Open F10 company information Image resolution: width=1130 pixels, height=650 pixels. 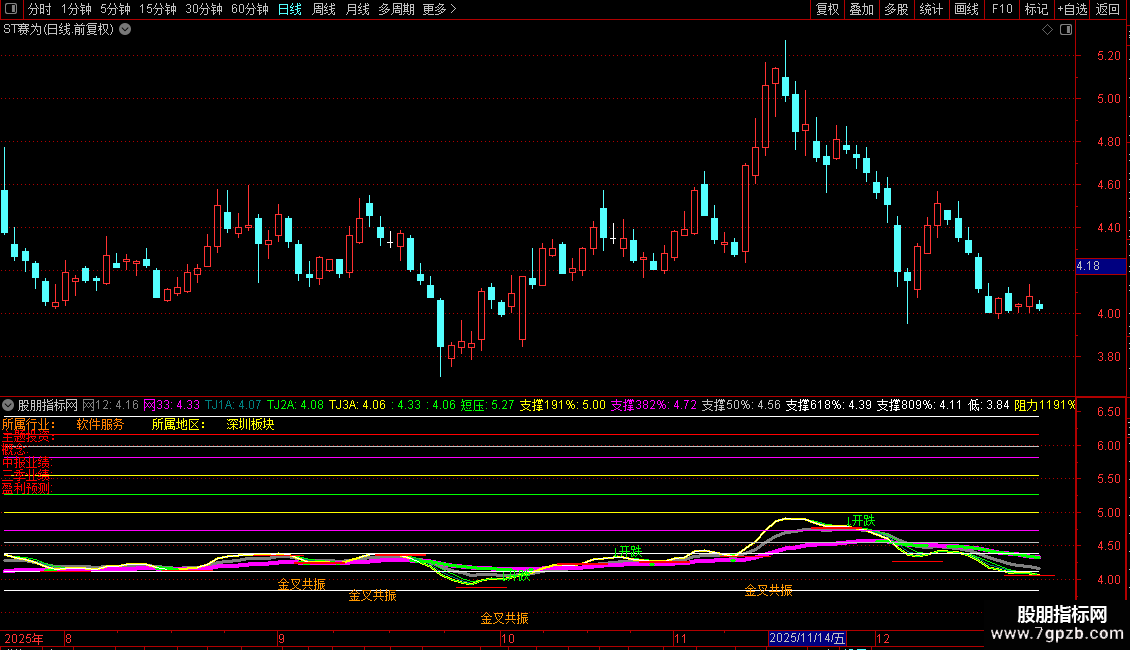(x=1002, y=10)
